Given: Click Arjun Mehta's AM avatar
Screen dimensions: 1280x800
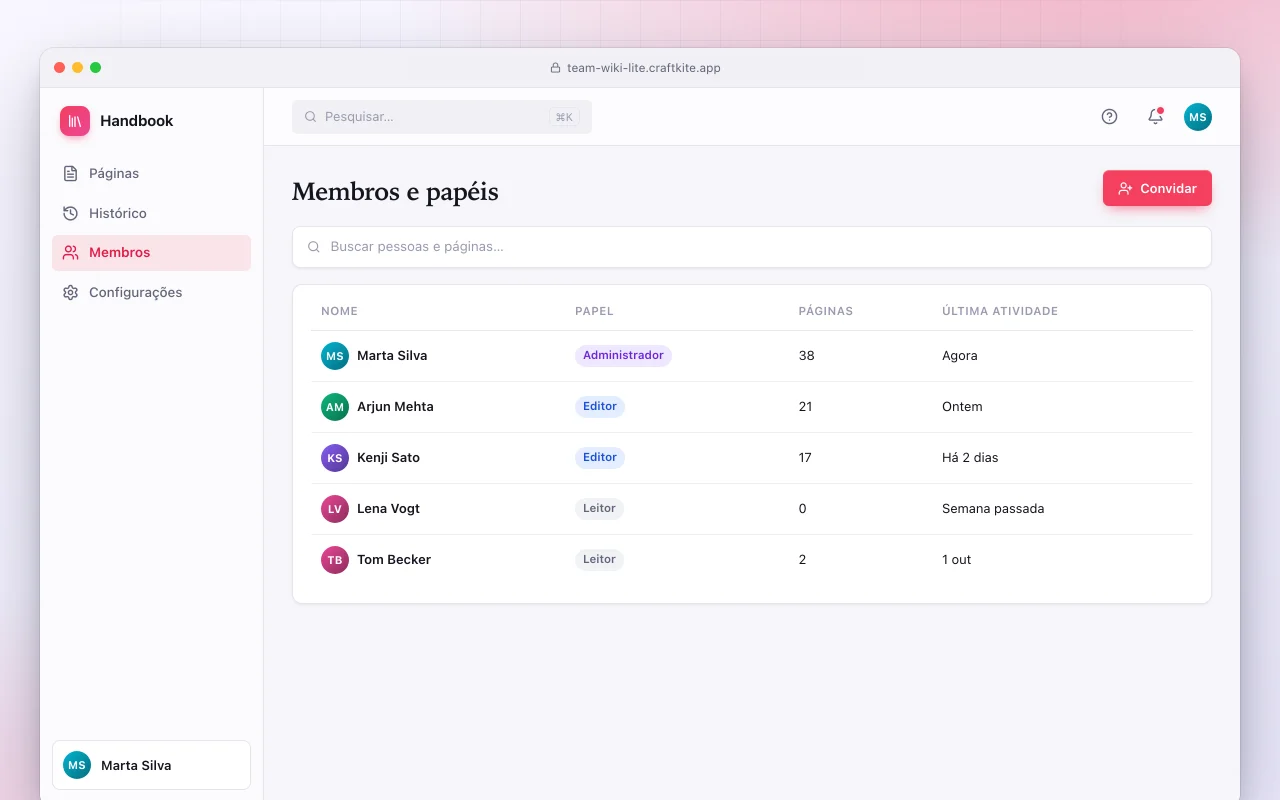Looking at the screenshot, I should click(x=335, y=407).
